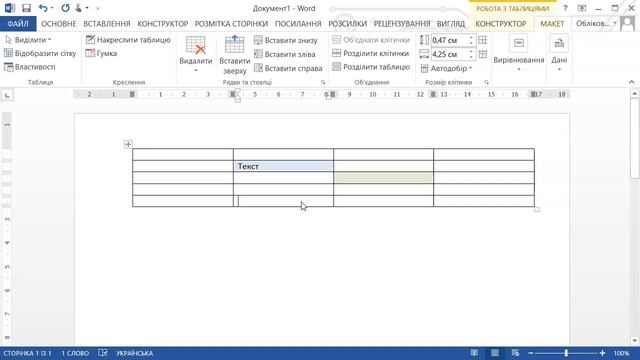Image resolution: width=640 pixels, height=360 pixels.
Task: Select Накреслити таблицю draw table tool
Action: click(128, 40)
